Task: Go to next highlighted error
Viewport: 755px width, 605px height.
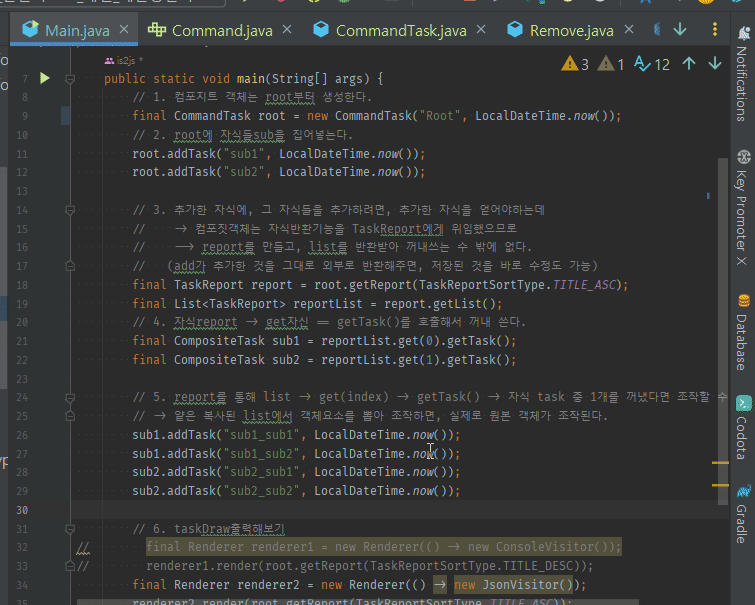Action: (715, 64)
